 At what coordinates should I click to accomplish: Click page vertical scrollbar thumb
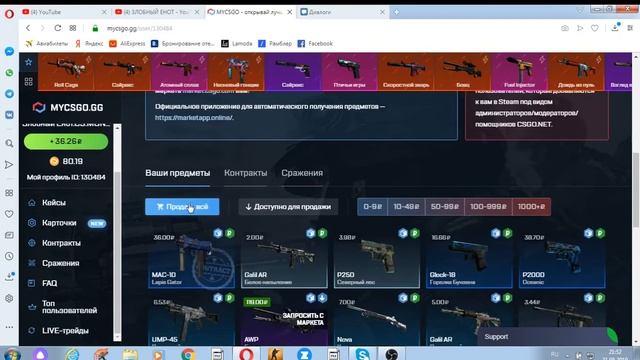(x=636, y=190)
